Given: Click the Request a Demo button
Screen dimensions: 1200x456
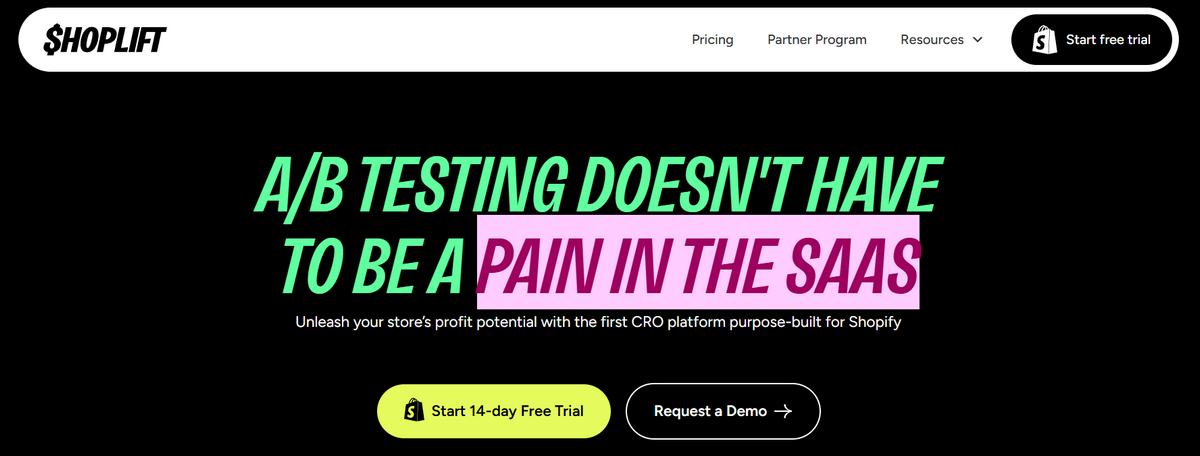Looking at the screenshot, I should pyautogui.click(x=722, y=411).
